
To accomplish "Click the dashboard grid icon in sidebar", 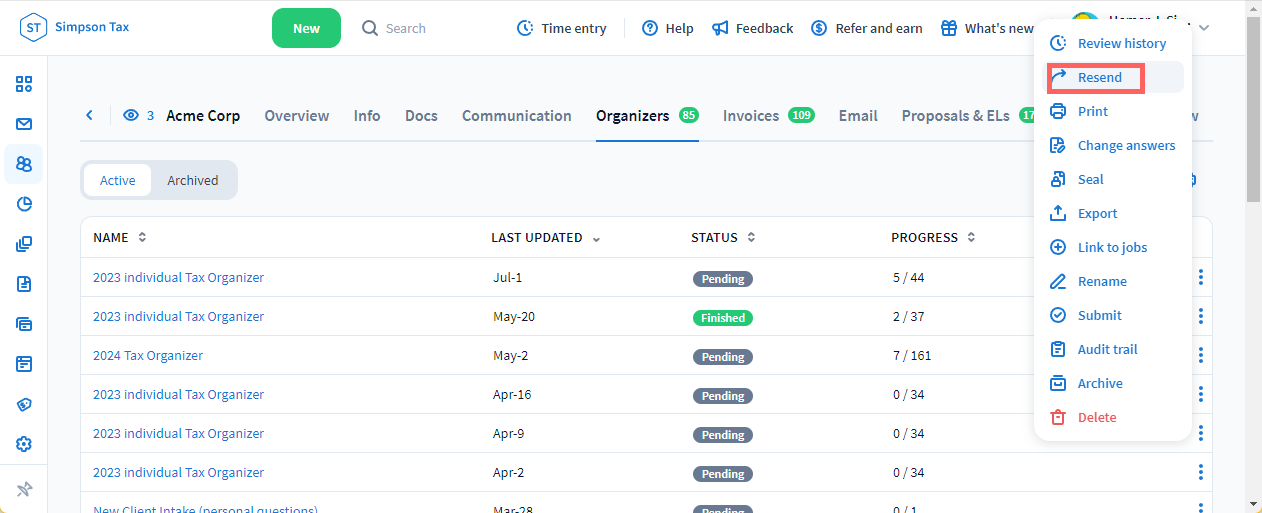I will [24, 84].
